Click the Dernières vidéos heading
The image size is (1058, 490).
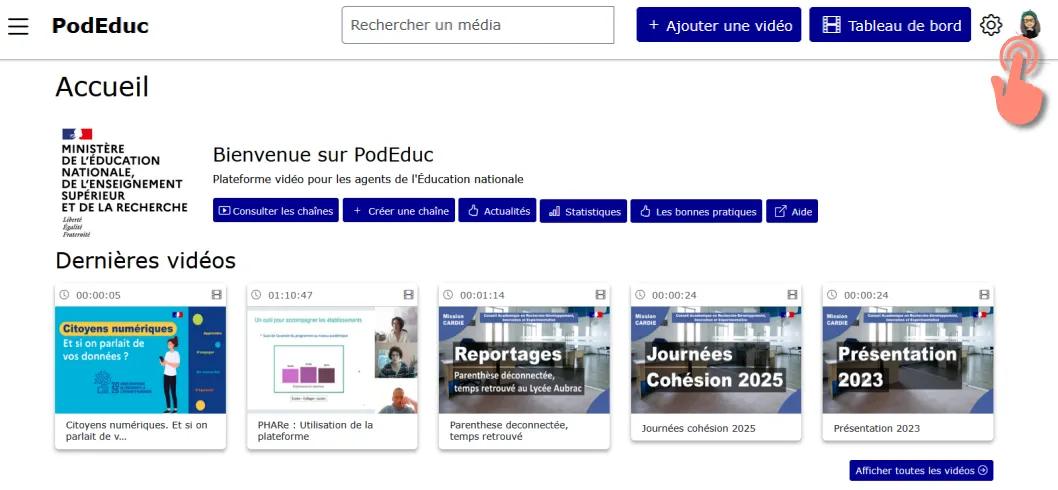coord(146,261)
